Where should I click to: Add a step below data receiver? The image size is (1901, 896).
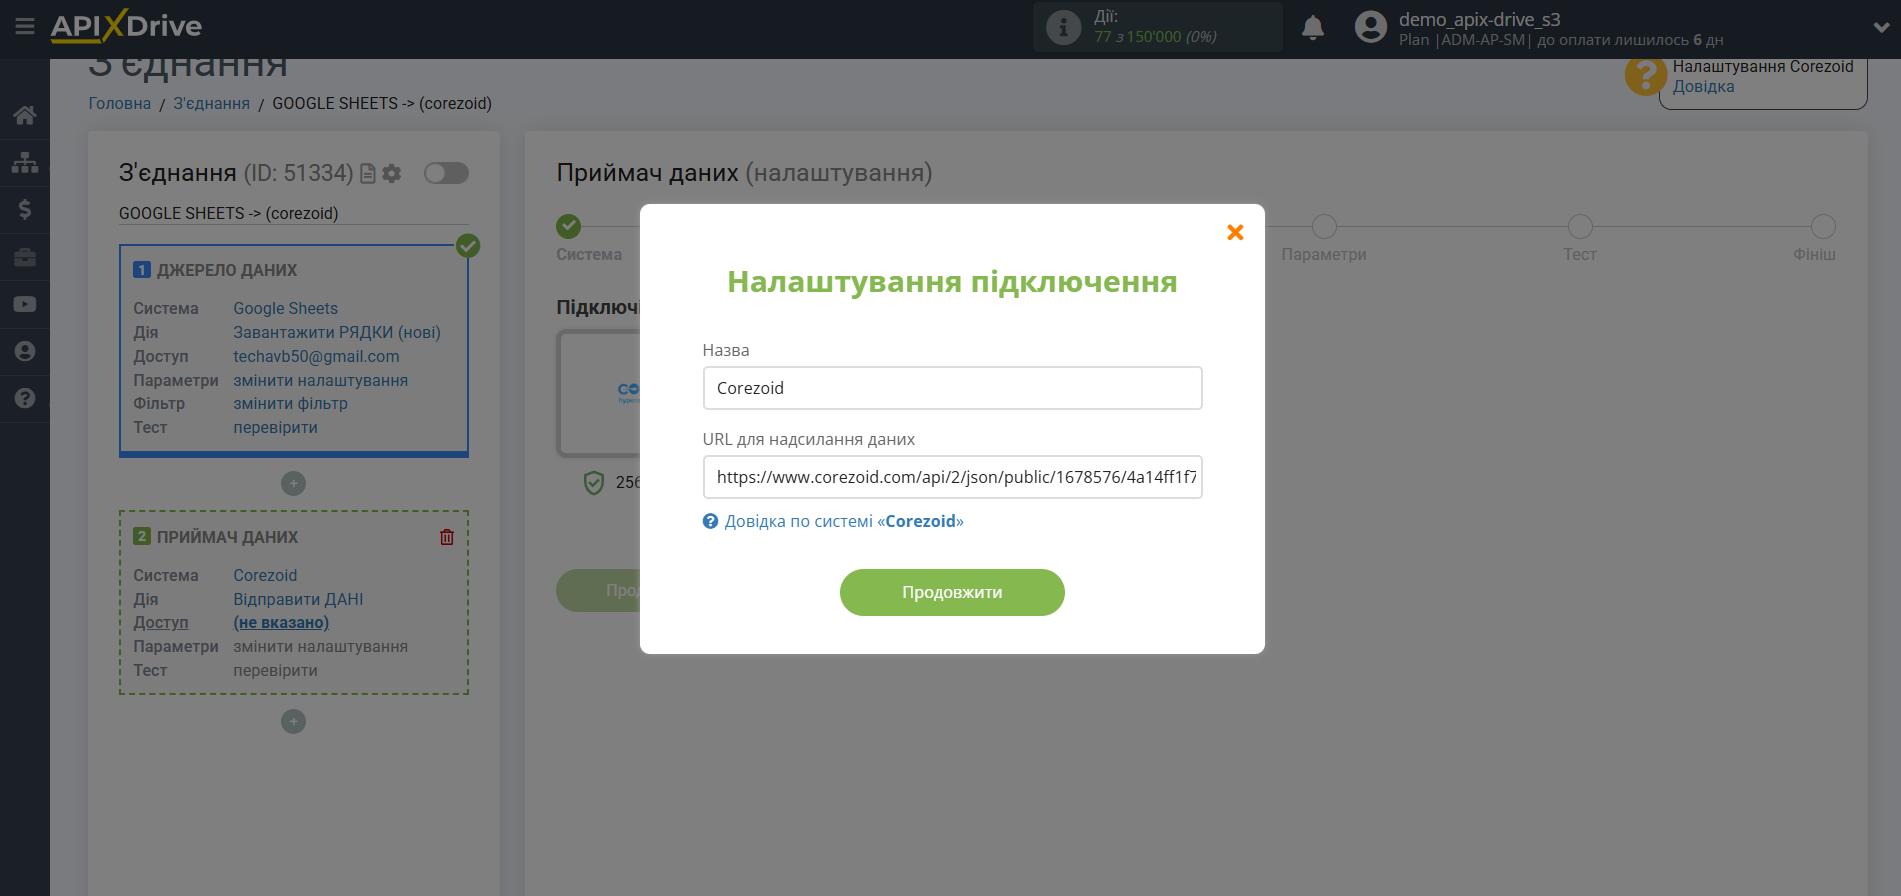(293, 722)
